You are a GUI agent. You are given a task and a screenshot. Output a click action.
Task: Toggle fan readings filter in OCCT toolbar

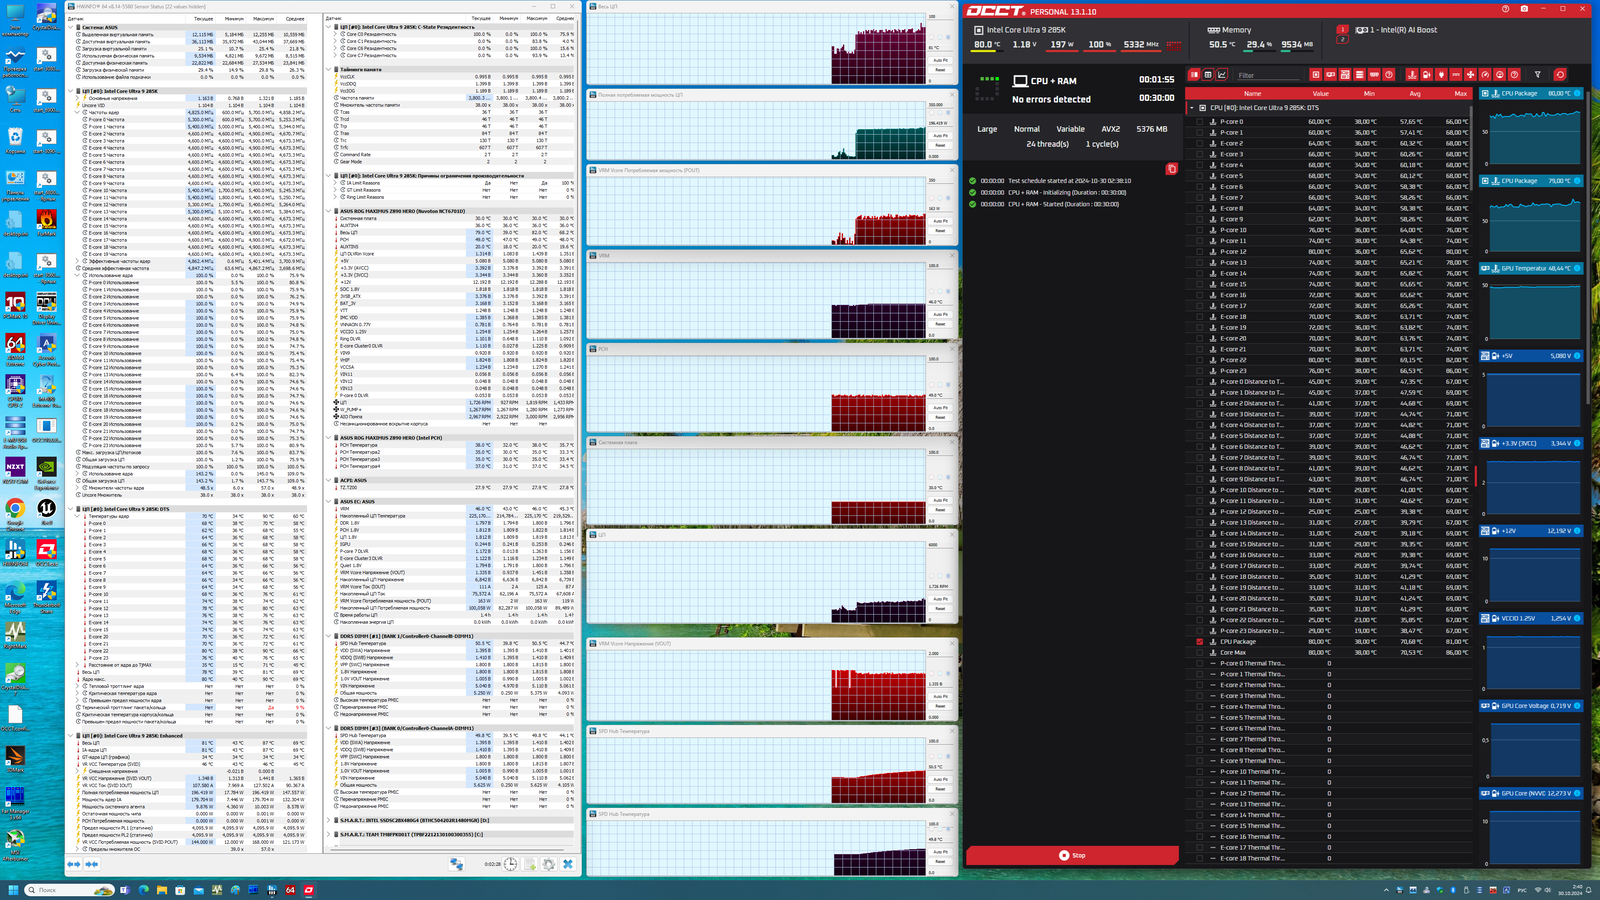[x=1470, y=75]
